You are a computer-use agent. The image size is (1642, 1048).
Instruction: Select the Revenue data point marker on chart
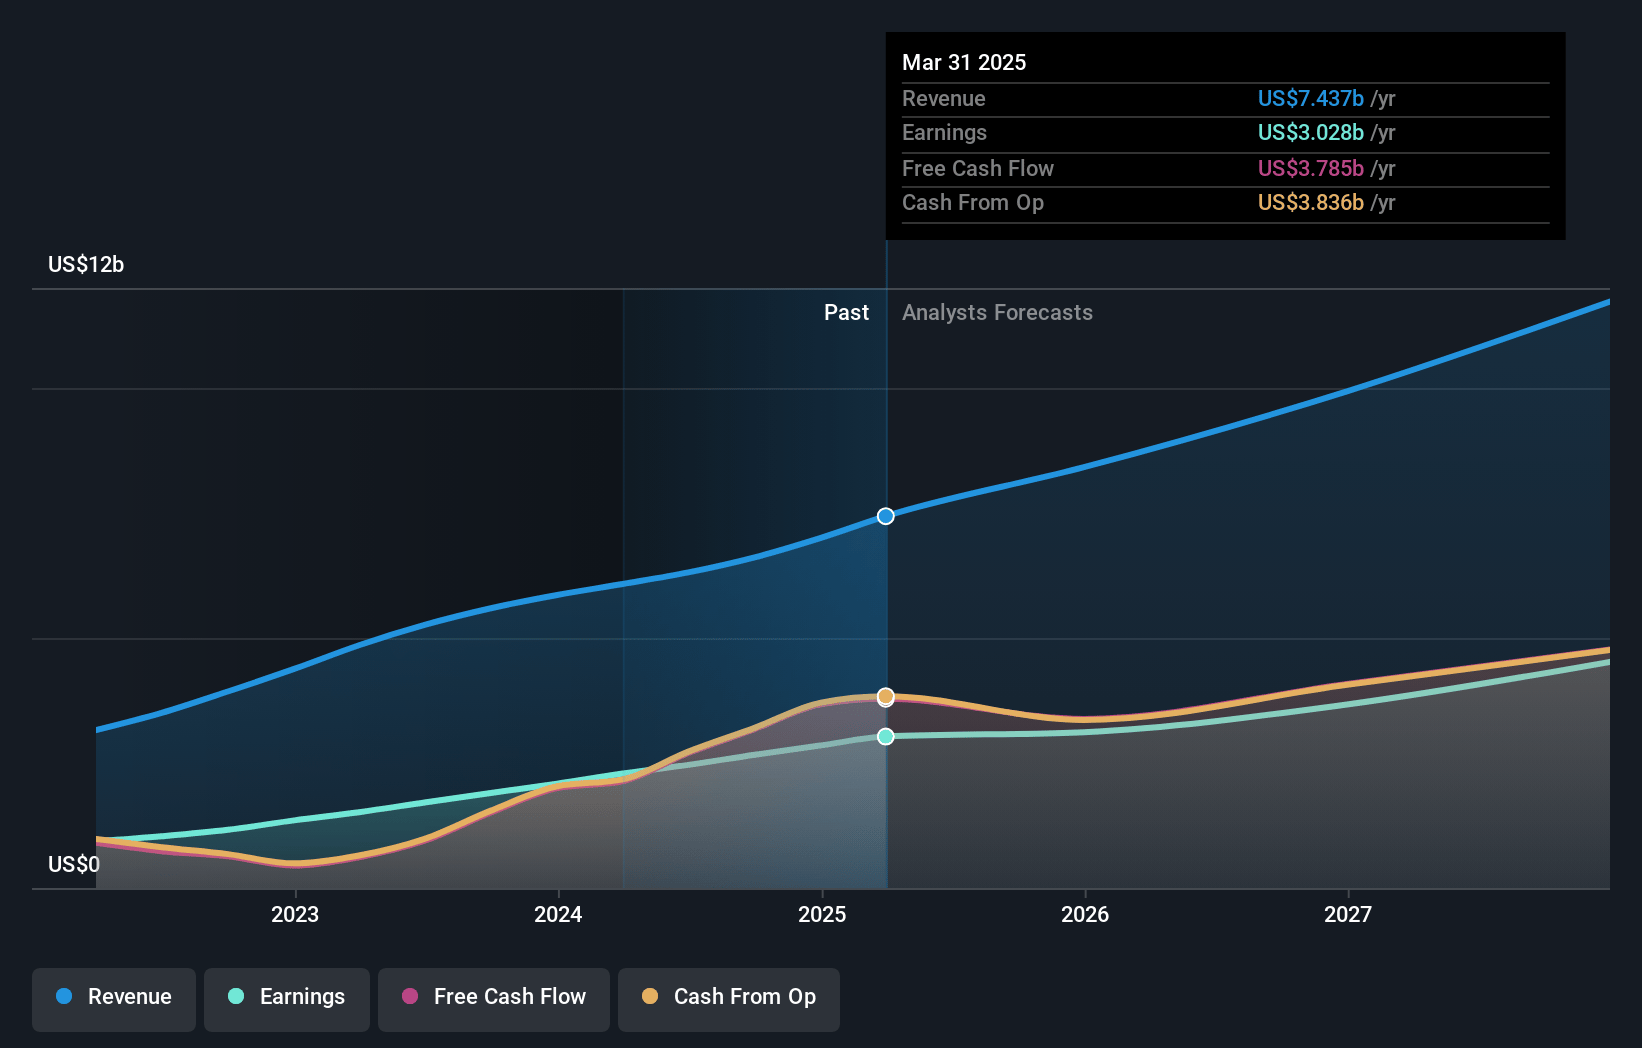pyautogui.click(x=886, y=516)
